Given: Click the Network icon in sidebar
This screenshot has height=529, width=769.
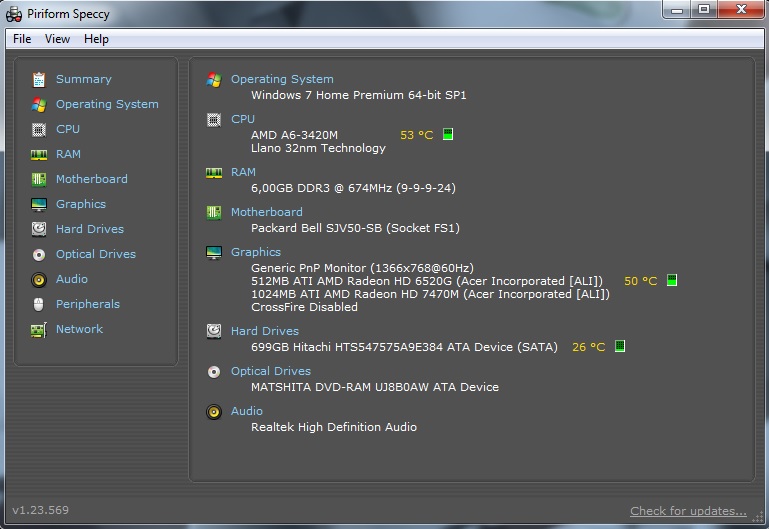Looking at the screenshot, I should coord(39,329).
